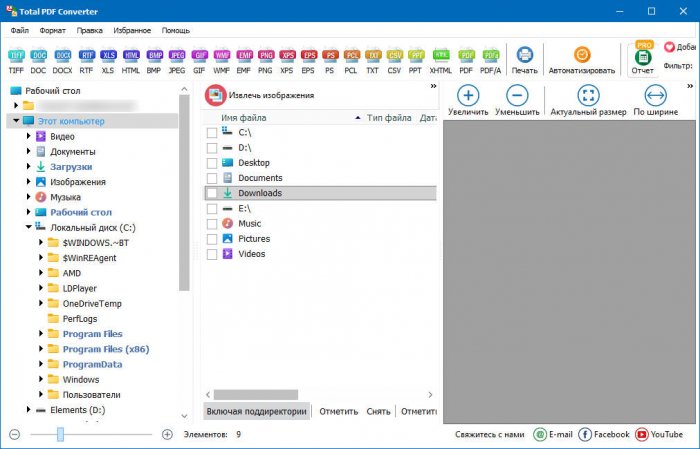Pick the RTF format icon
This screenshot has height=449, width=700.
[86, 56]
